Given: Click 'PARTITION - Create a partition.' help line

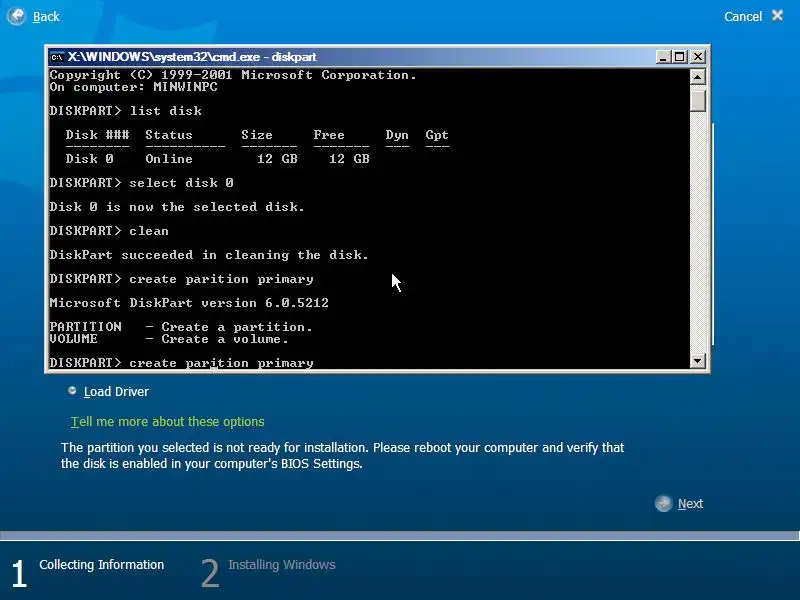Looking at the screenshot, I should [x=181, y=327].
